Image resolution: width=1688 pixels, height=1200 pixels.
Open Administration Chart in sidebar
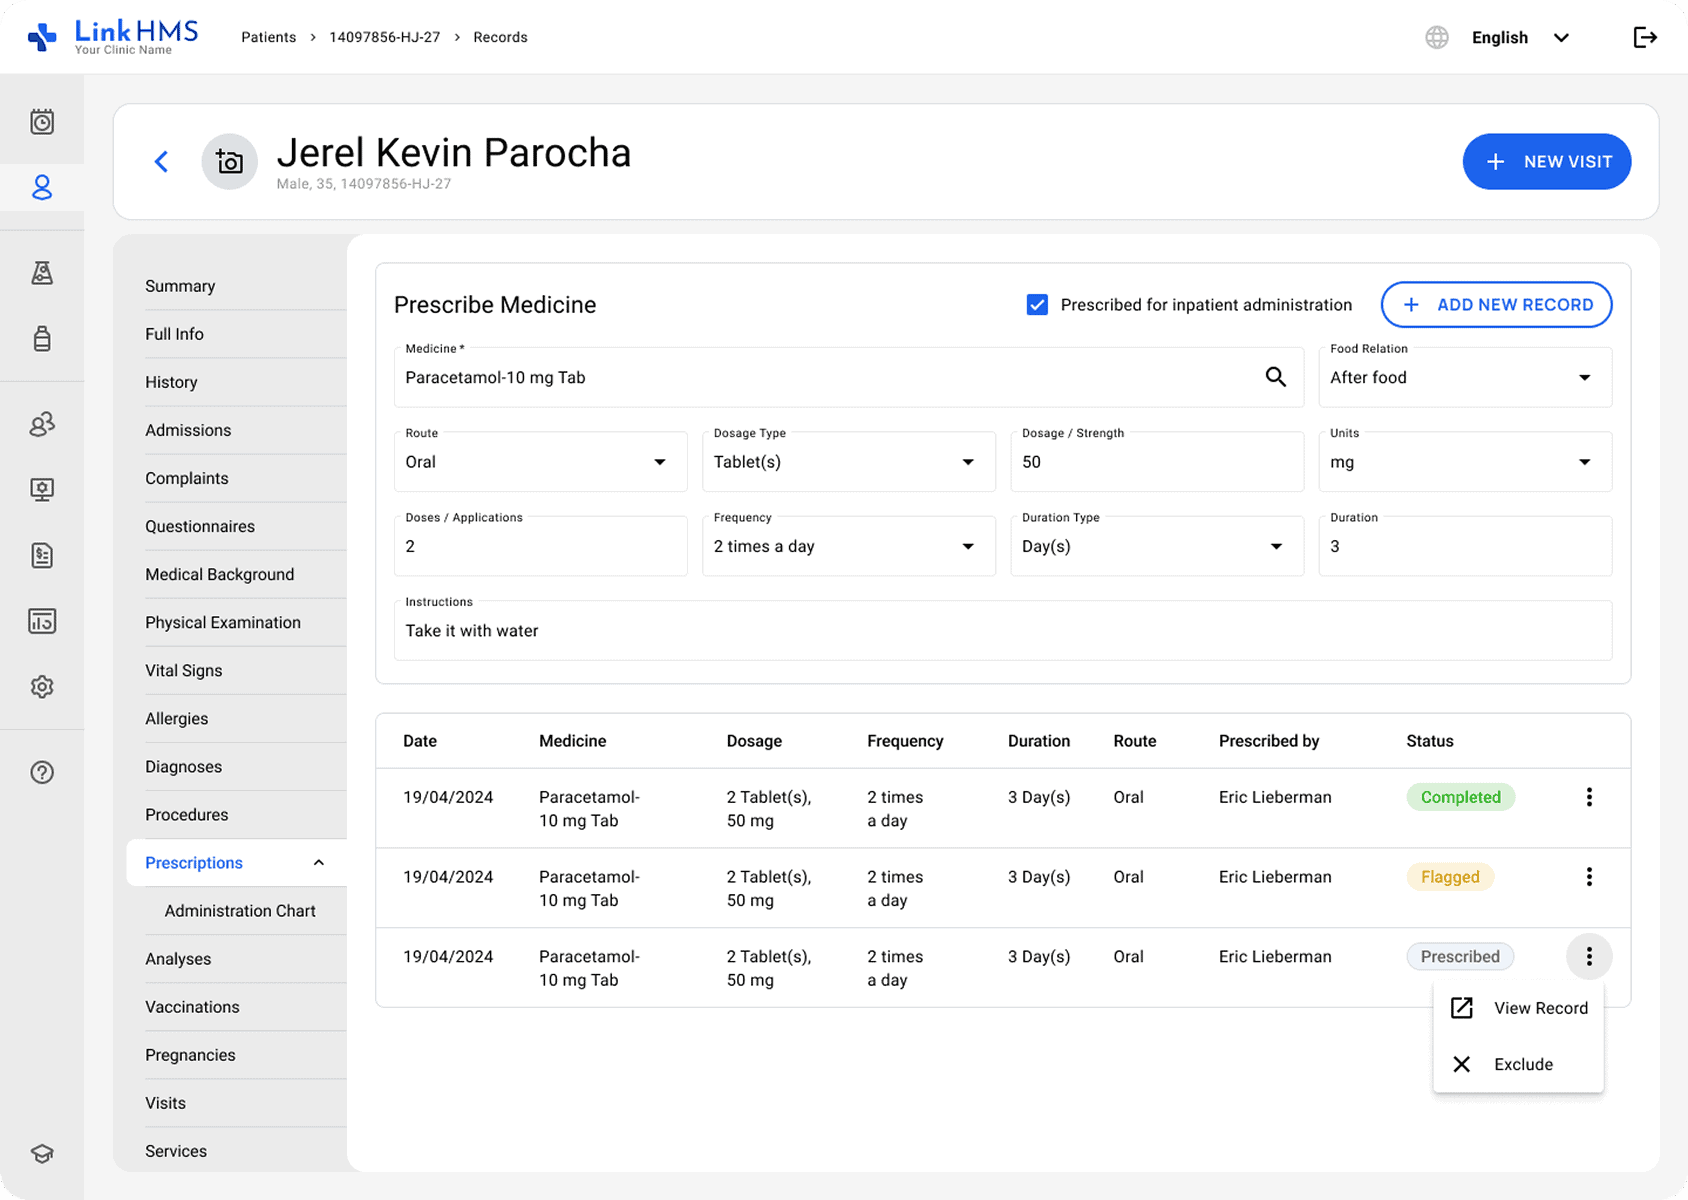(x=240, y=911)
